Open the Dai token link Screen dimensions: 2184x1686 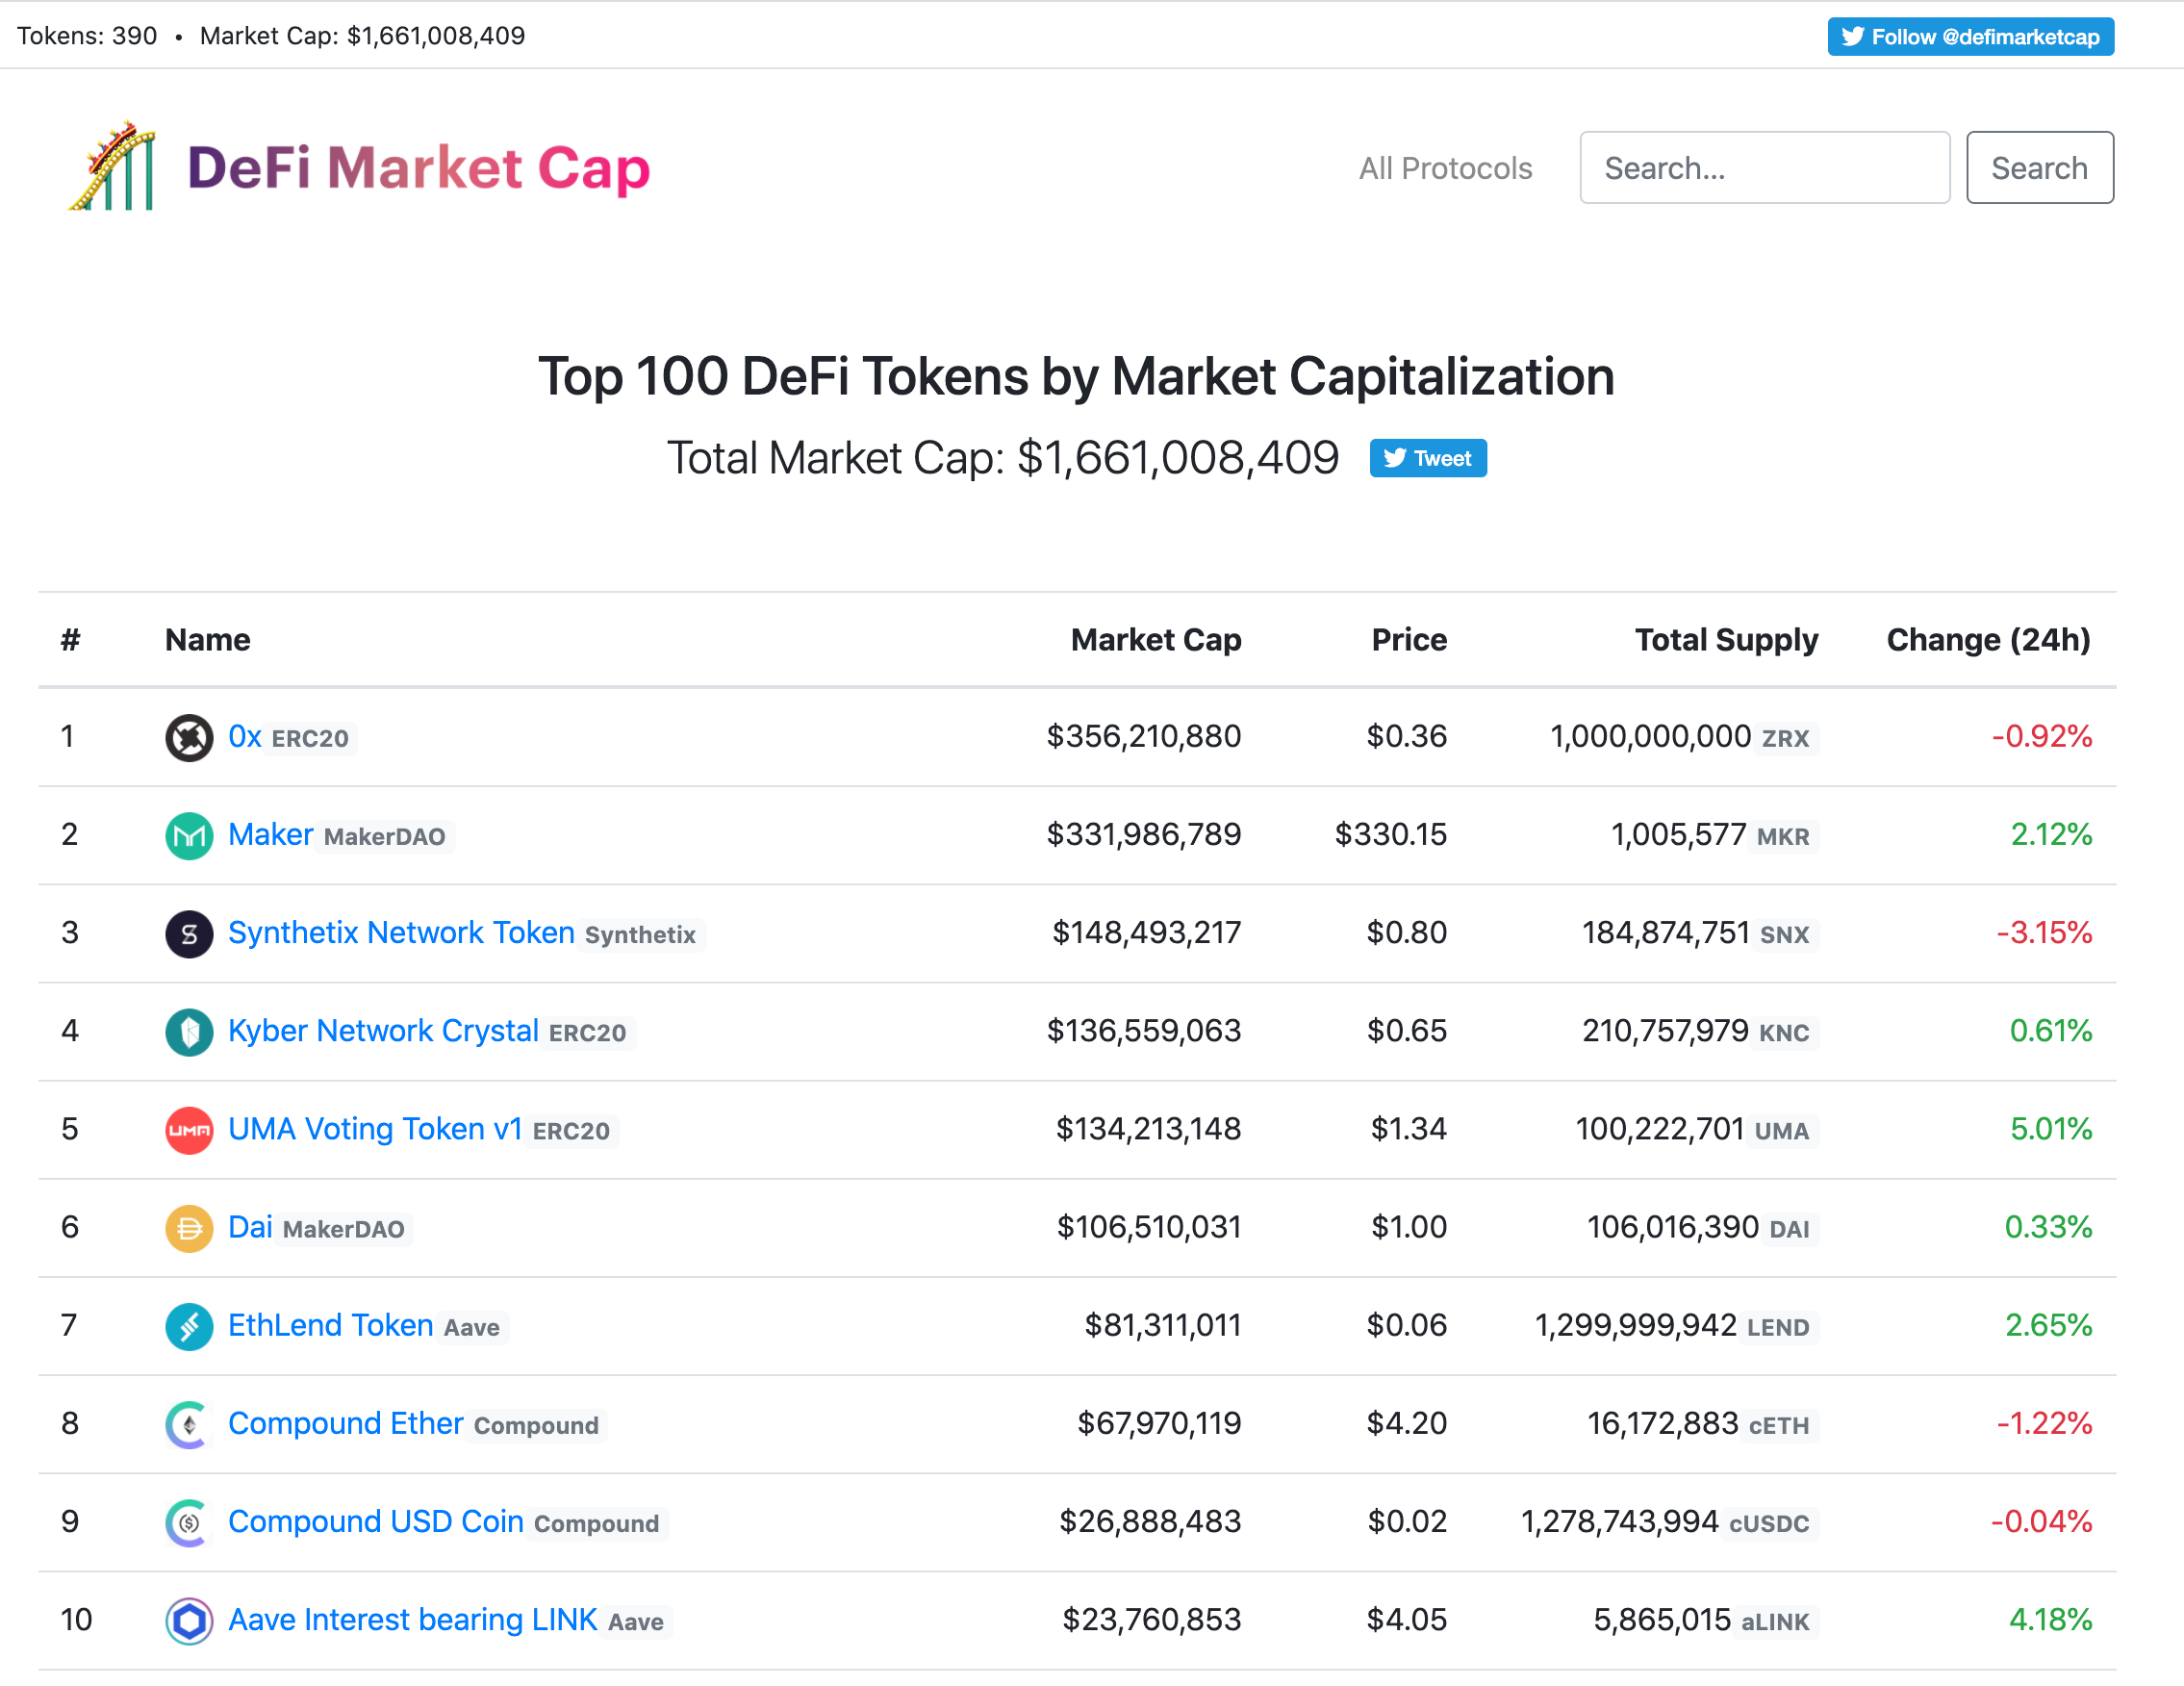coord(250,1226)
